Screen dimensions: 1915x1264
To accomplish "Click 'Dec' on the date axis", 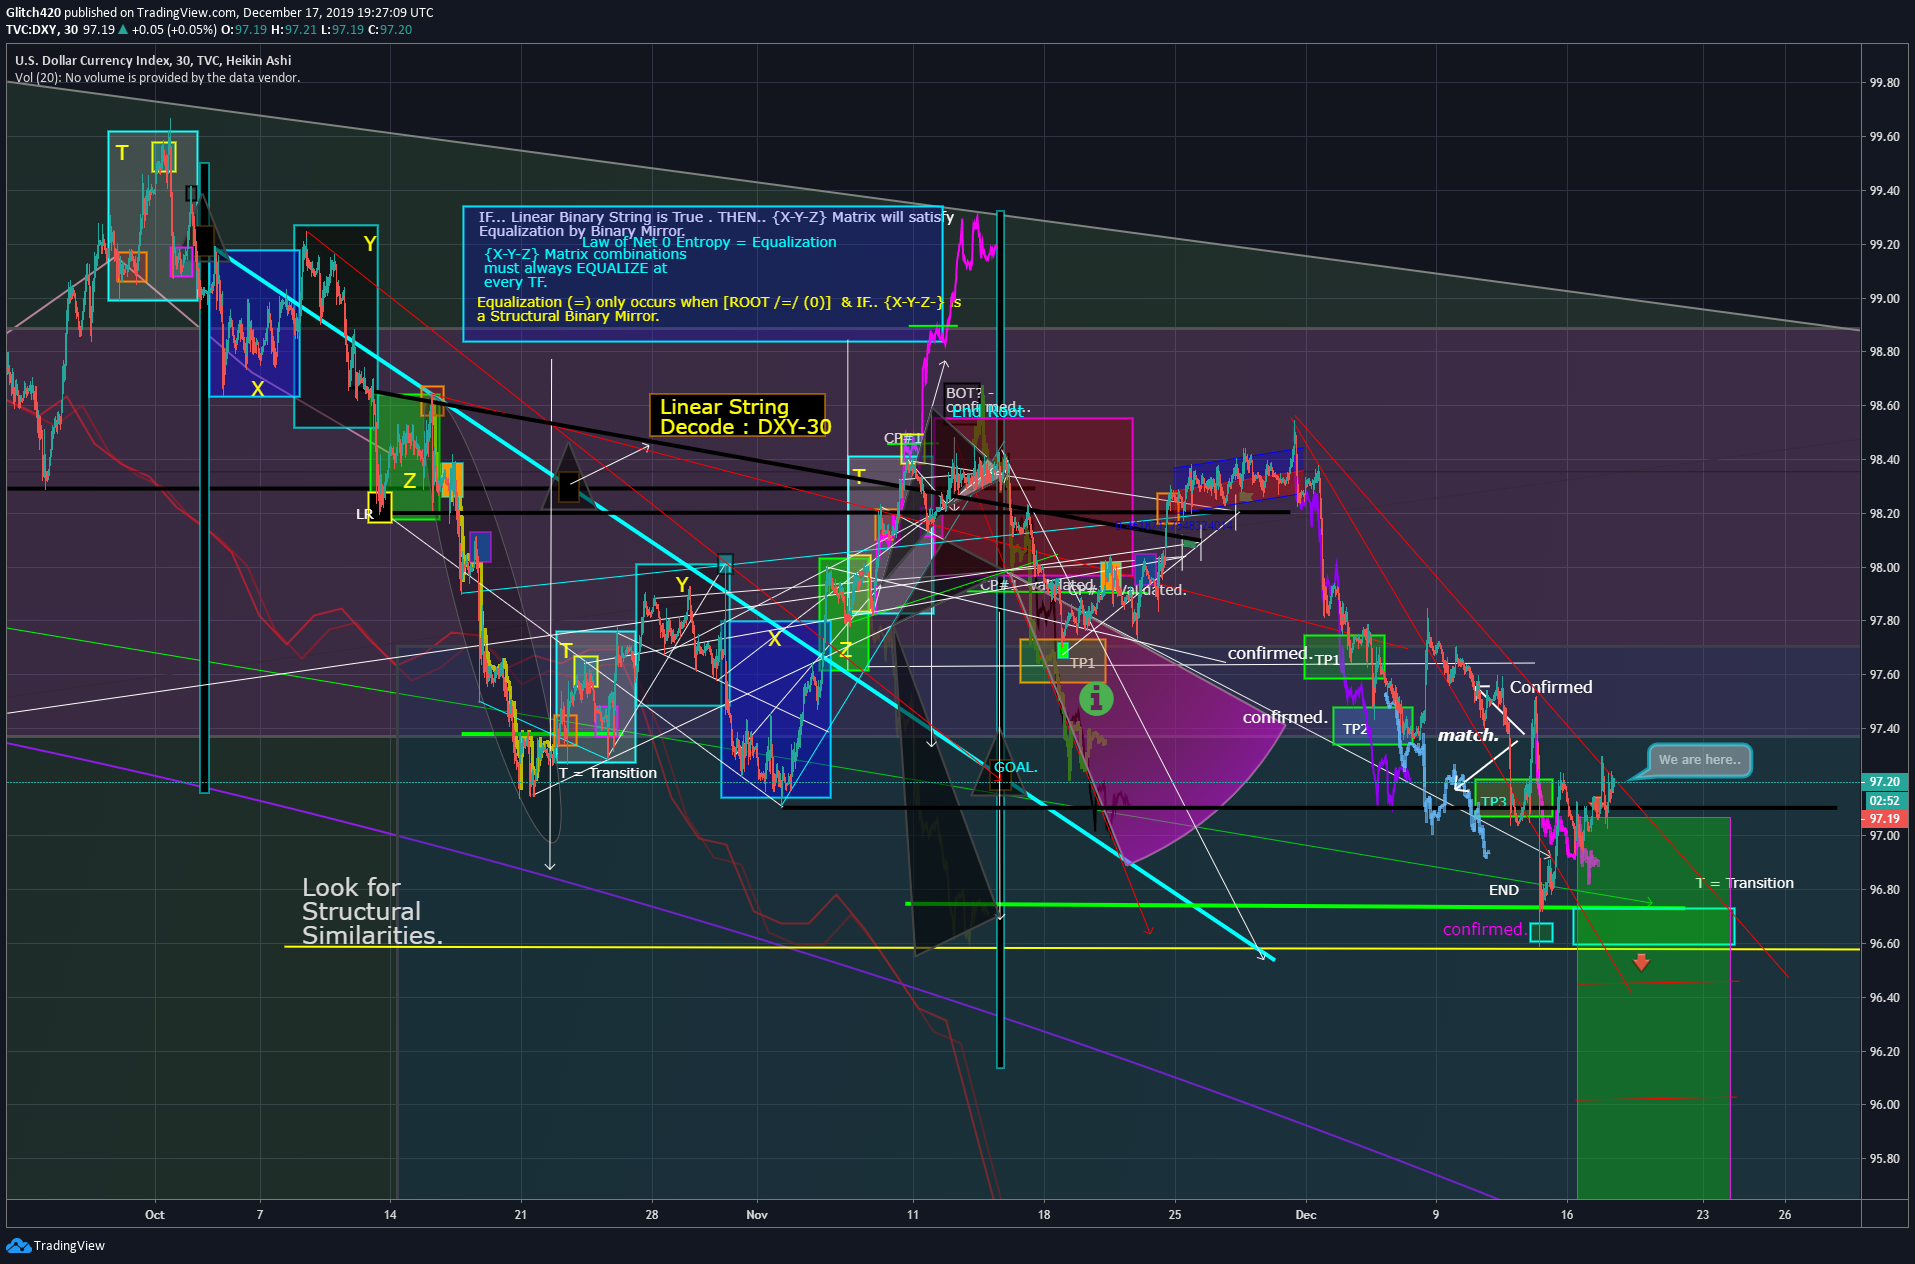I will tap(1306, 1215).
